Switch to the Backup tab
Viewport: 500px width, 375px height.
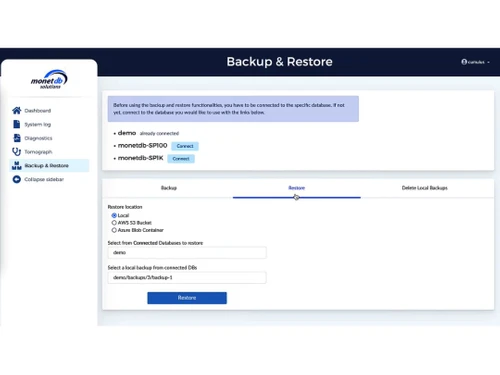pos(169,188)
